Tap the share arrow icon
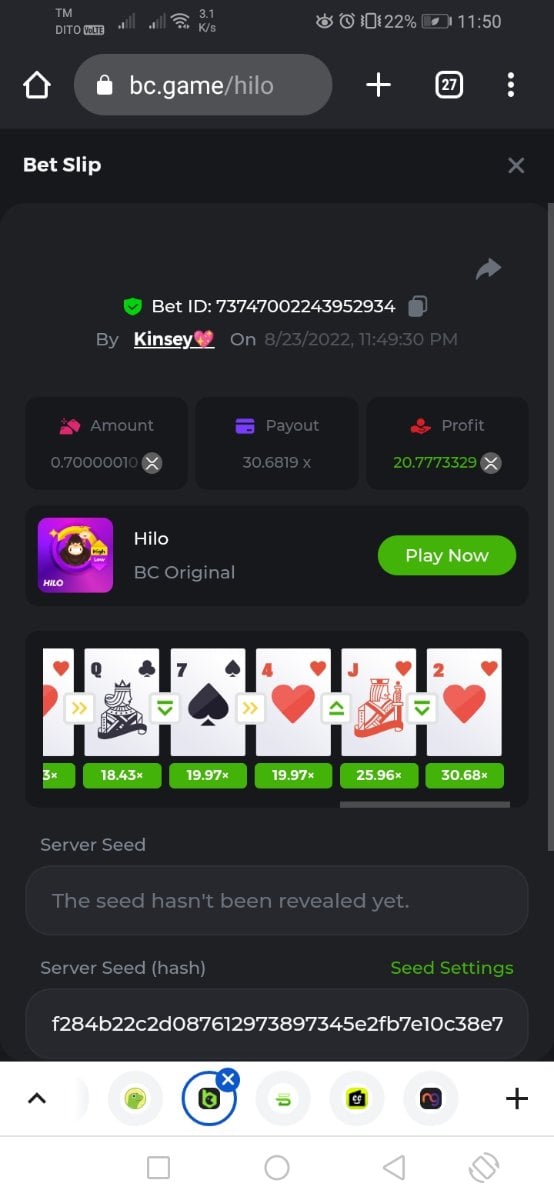 pos(488,269)
